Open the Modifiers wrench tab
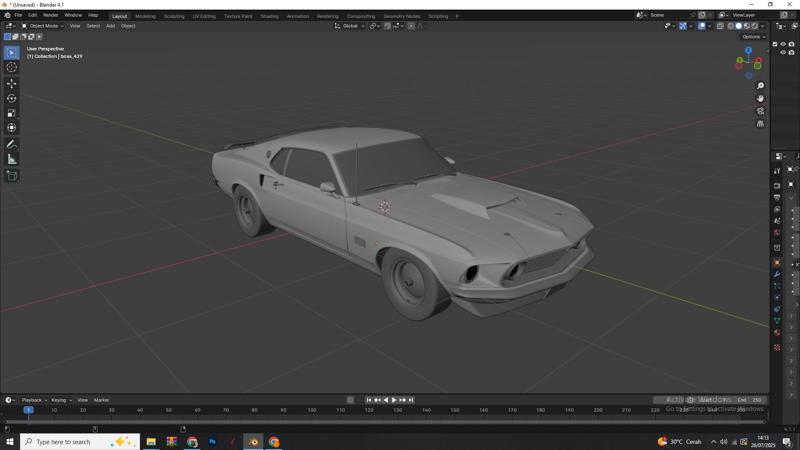Screen dimensions: 800x450 (x=777, y=274)
